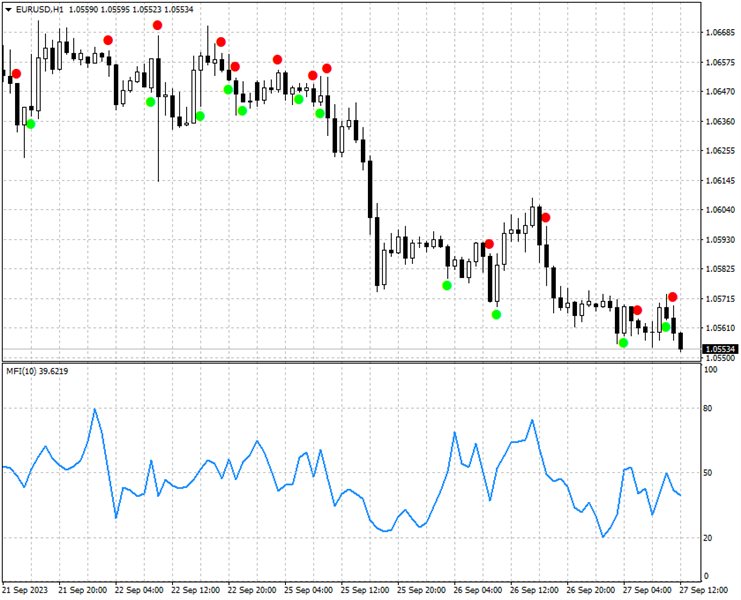The height and width of the screenshot is (600, 741).
Task: Click the 1.06255 price axis label
Action: coord(720,151)
